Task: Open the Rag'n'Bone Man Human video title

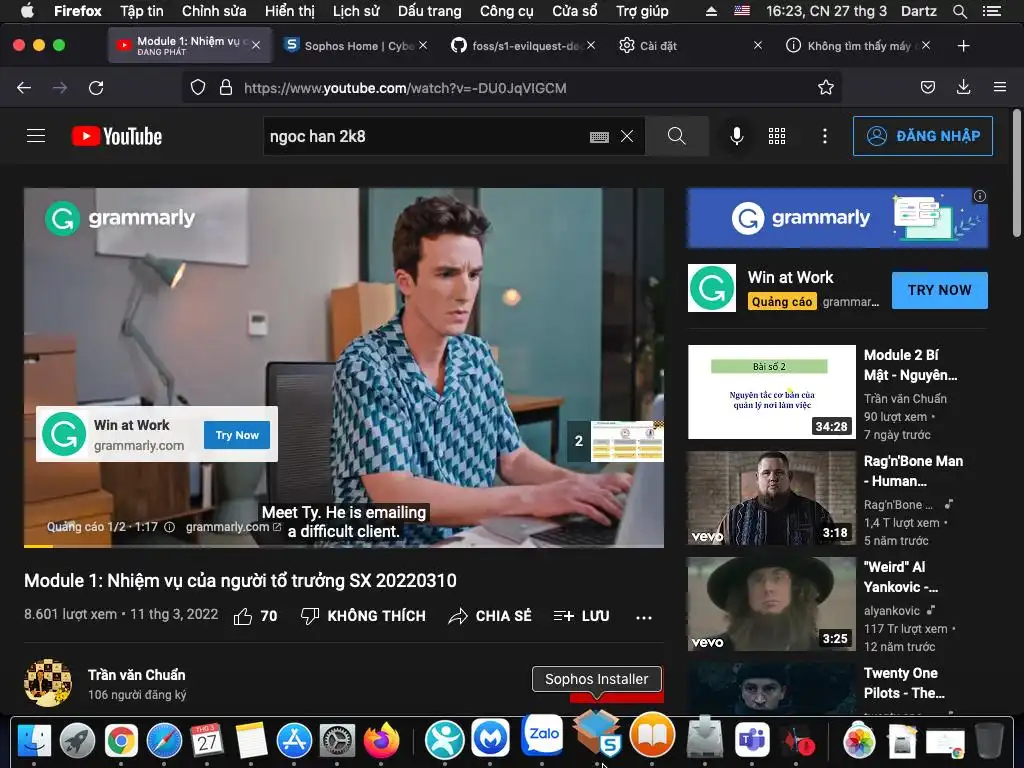Action: [x=913, y=471]
